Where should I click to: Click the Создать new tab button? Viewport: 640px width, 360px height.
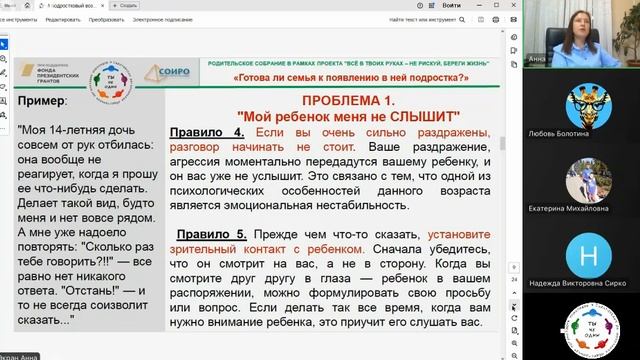[125, 6]
